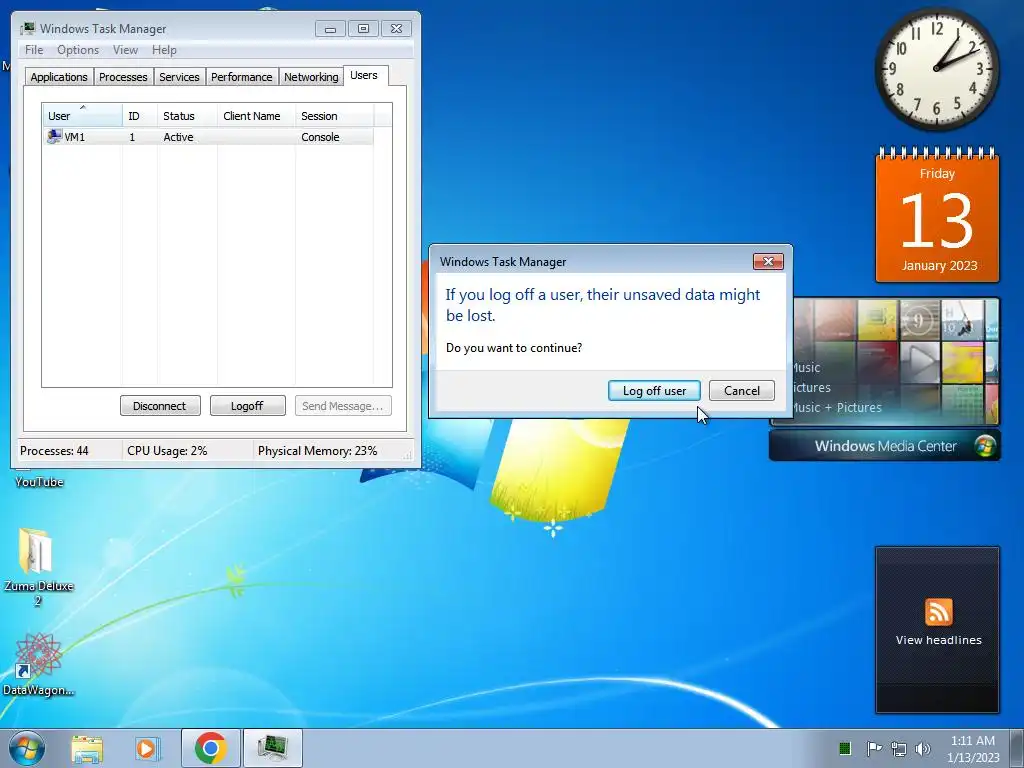Close the Windows Task Manager window

click(396, 29)
